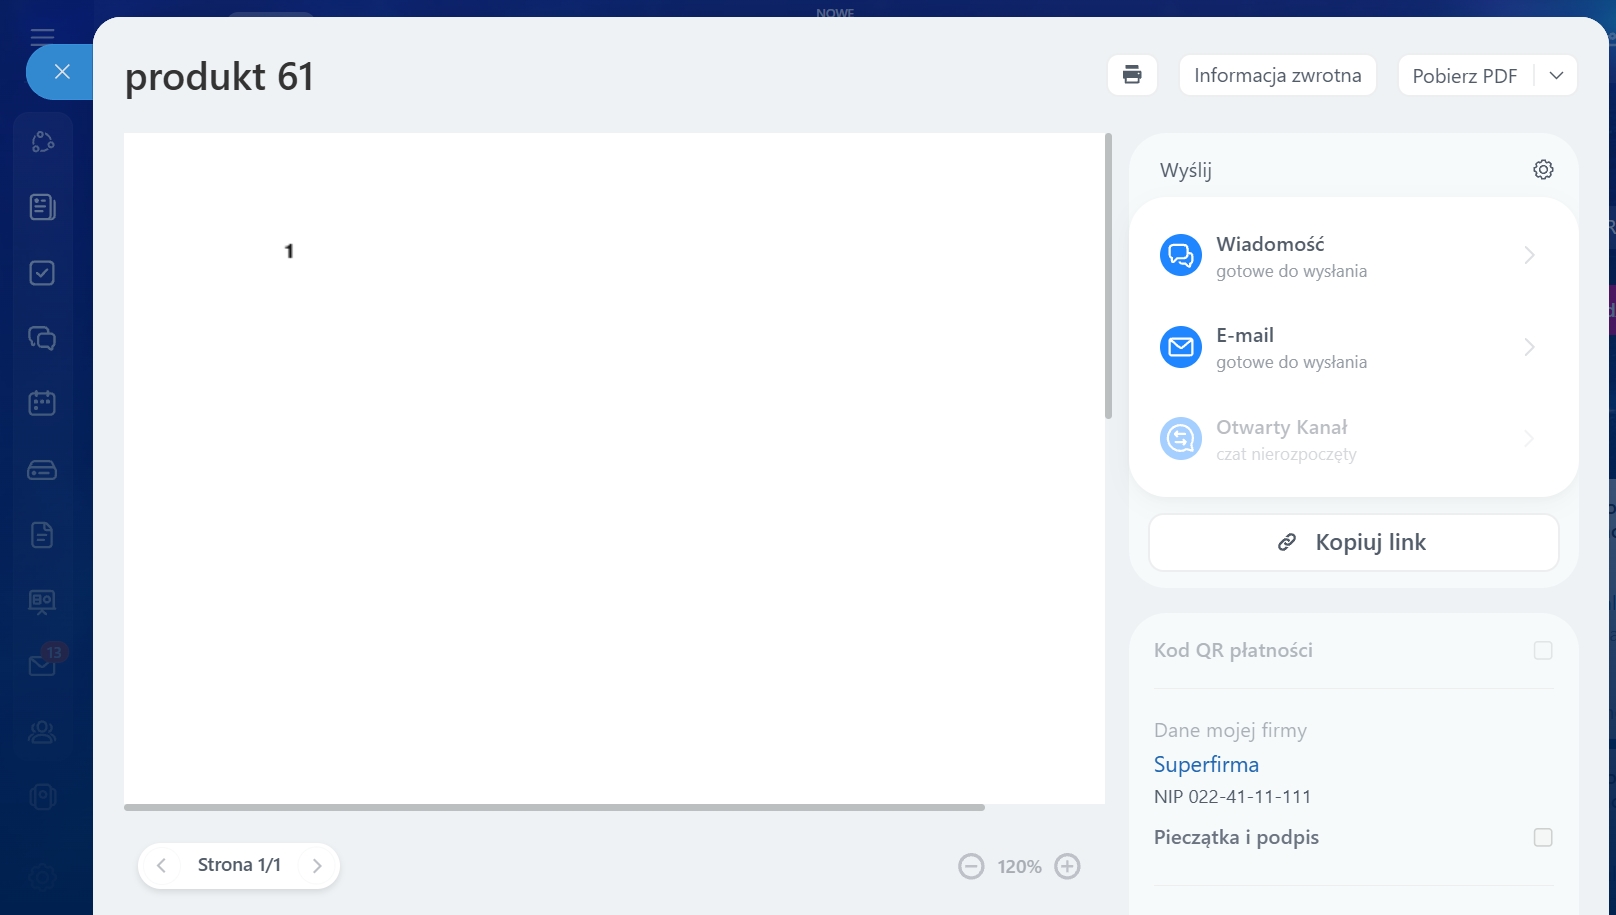Click the horizontal scrollbar under document preview
The height and width of the screenshot is (915, 1616).
(x=554, y=807)
